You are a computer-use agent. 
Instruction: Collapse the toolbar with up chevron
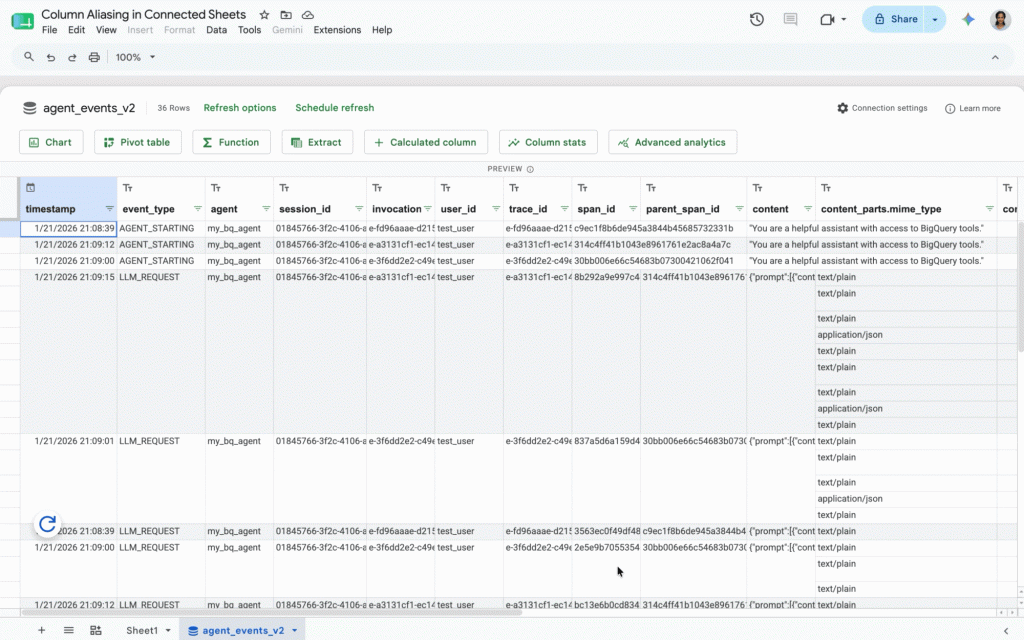click(x=995, y=57)
